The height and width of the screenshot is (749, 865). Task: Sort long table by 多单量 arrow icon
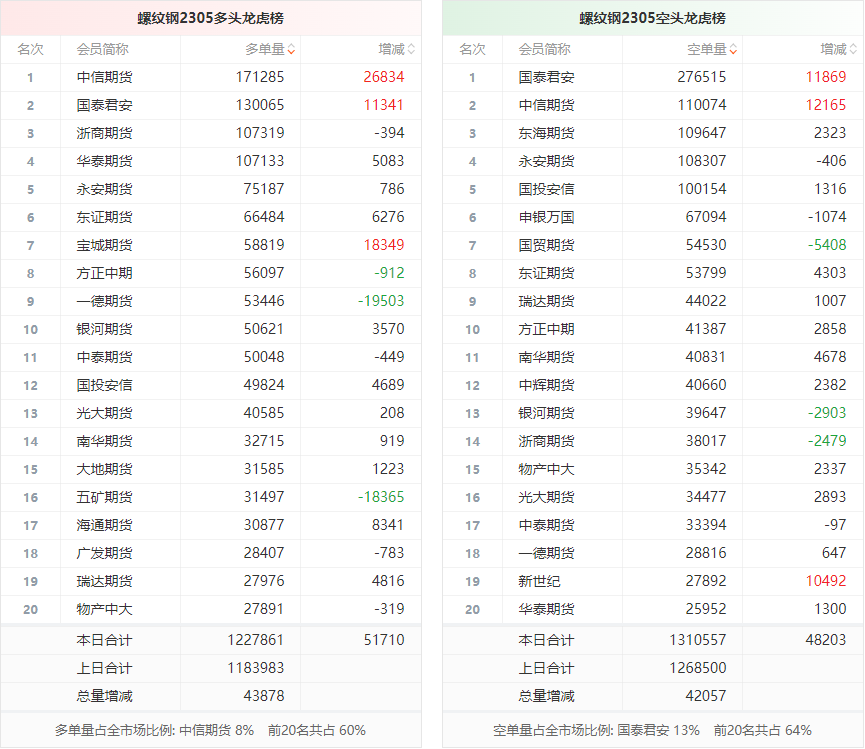click(x=291, y=49)
